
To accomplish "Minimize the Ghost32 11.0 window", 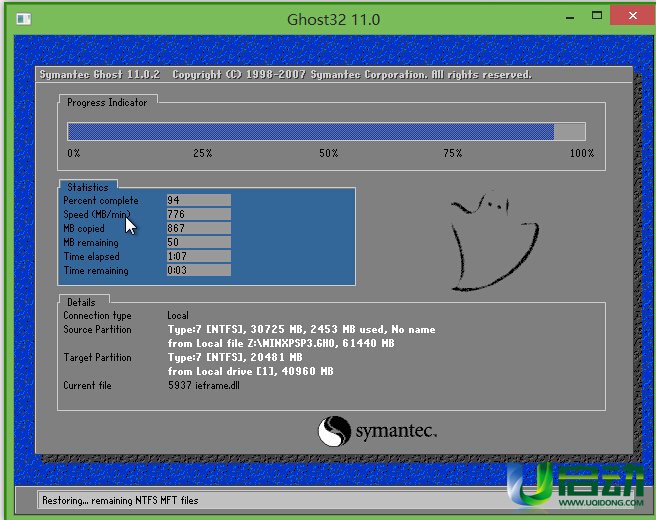I will click(570, 17).
